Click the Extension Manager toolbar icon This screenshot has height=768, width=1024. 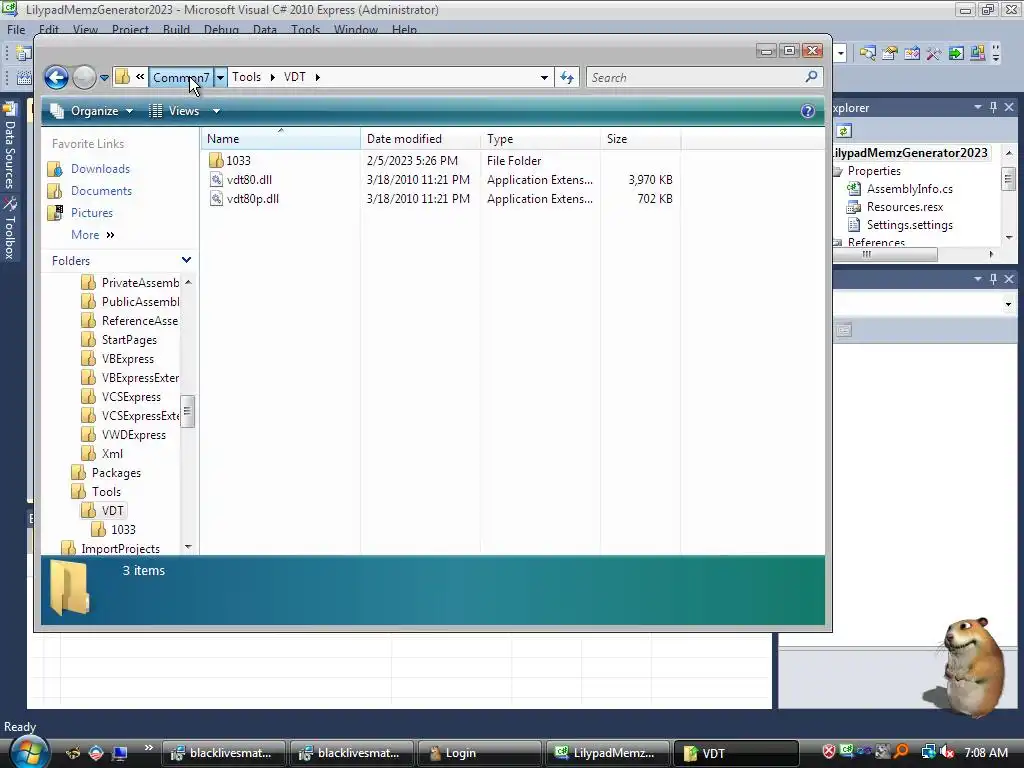978,53
